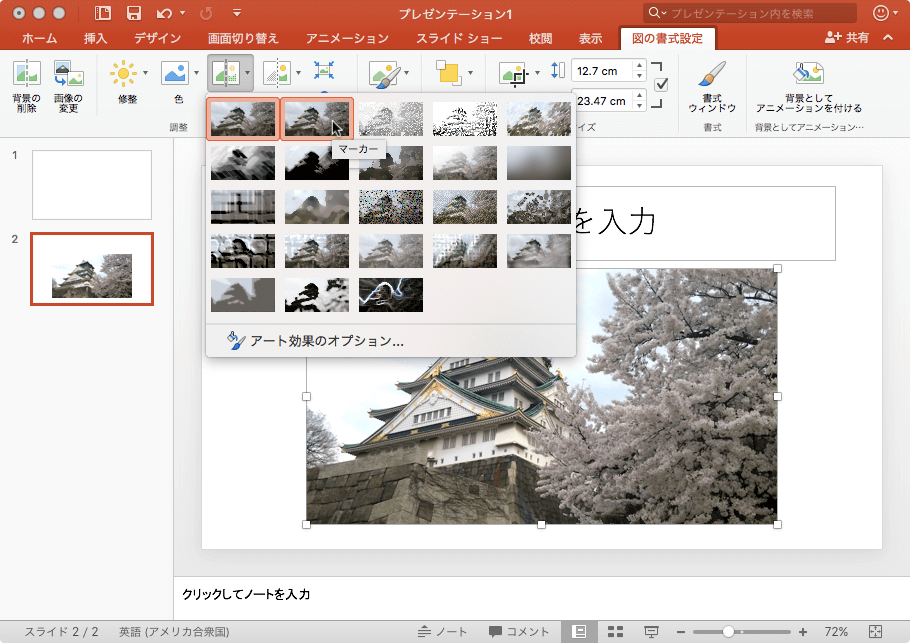Toggle the lock aspect ratio checkbox
Viewport: 910px width, 643px height.
[x=661, y=85]
